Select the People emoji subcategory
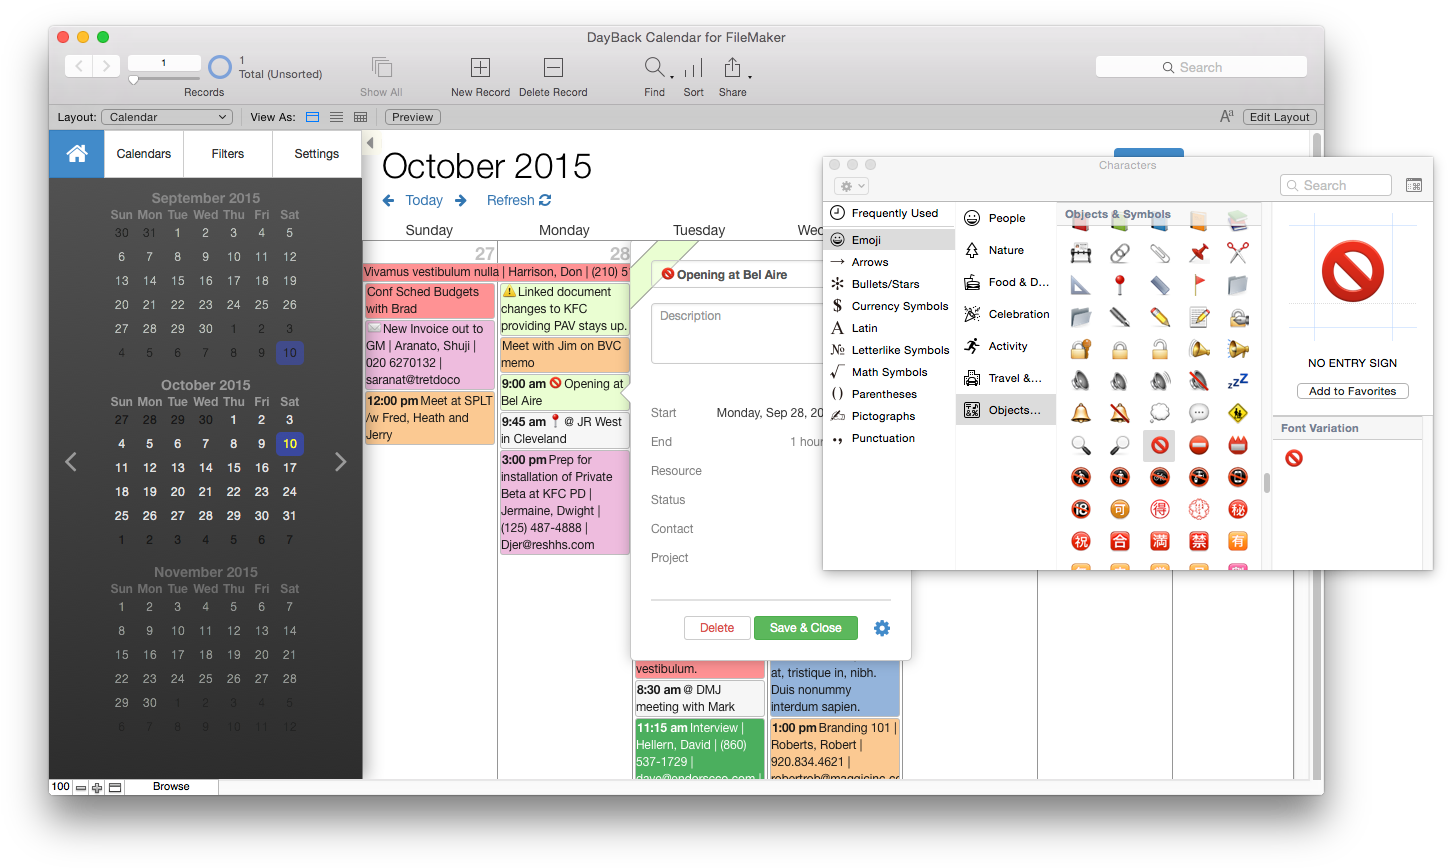 (x=1006, y=218)
